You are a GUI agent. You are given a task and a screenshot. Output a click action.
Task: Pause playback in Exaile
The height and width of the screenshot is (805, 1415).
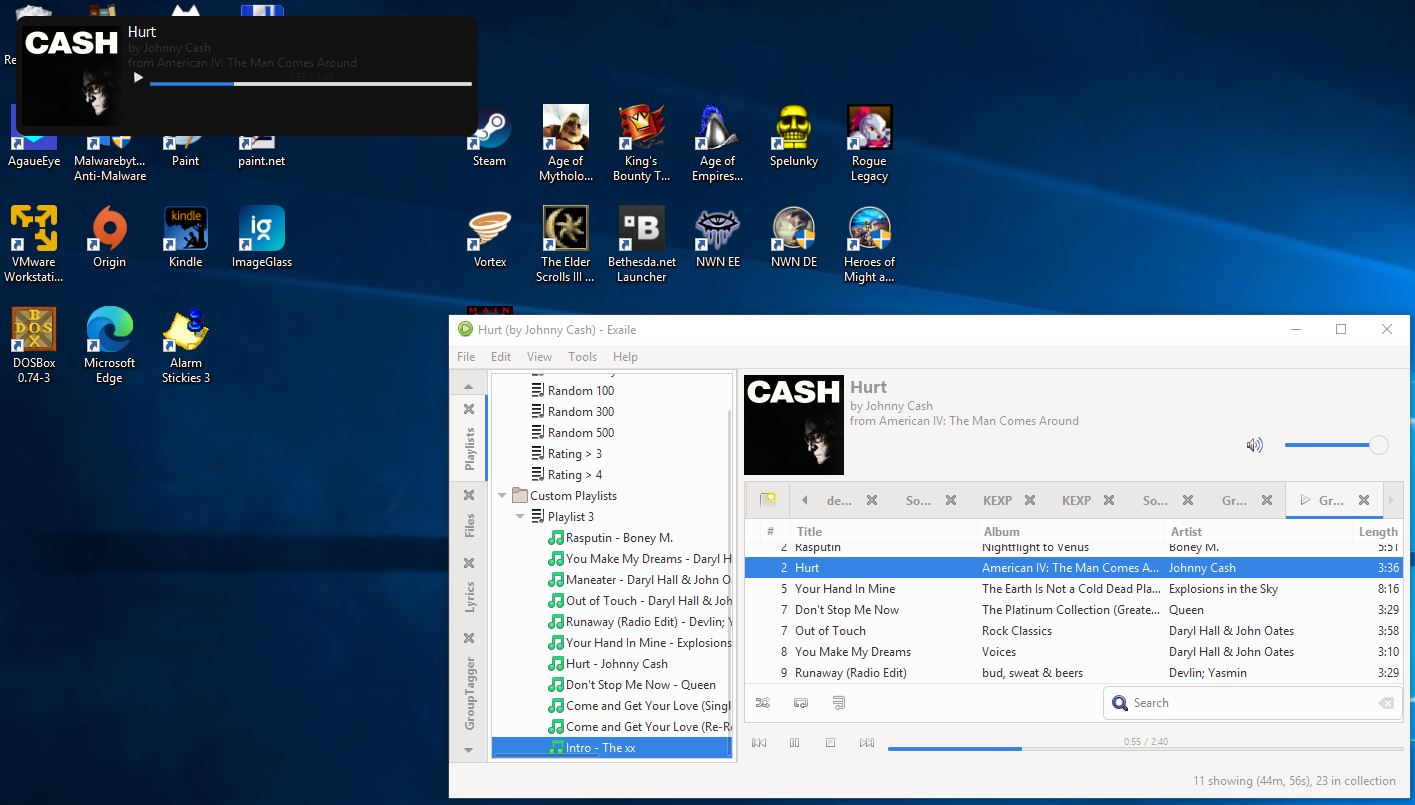coord(795,742)
